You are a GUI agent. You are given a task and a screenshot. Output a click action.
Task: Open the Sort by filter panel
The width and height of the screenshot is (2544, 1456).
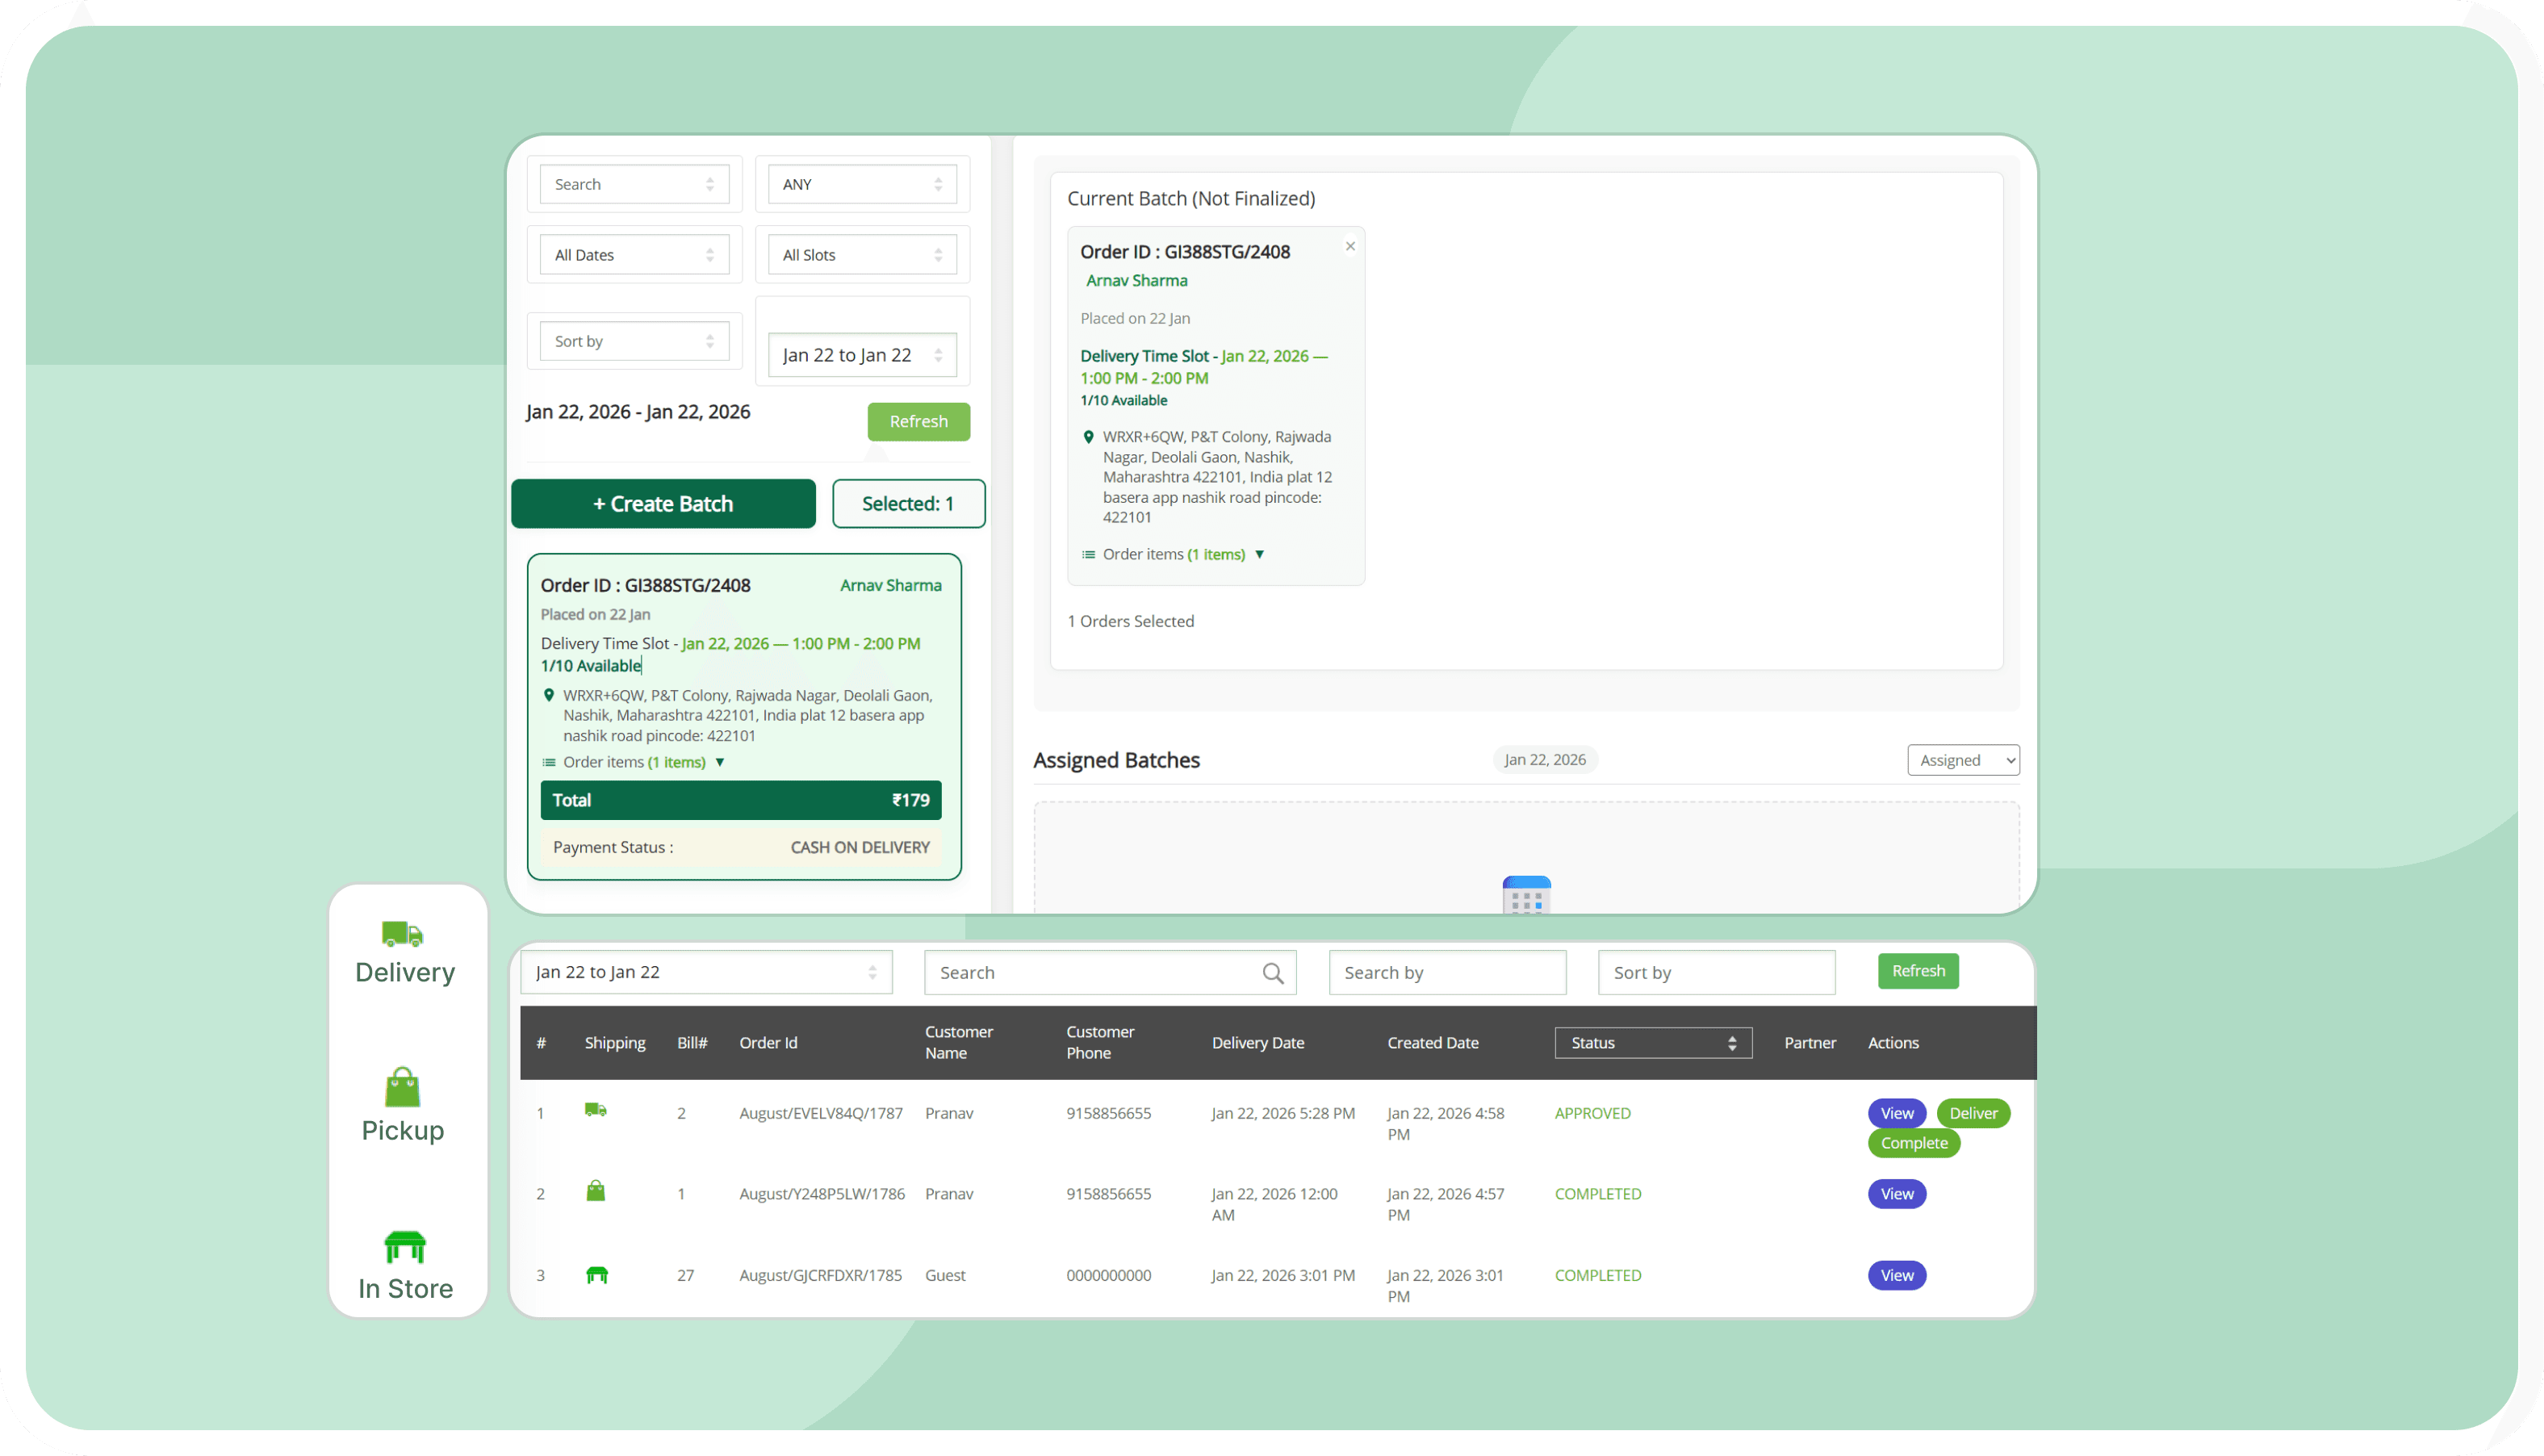coord(634,340)
